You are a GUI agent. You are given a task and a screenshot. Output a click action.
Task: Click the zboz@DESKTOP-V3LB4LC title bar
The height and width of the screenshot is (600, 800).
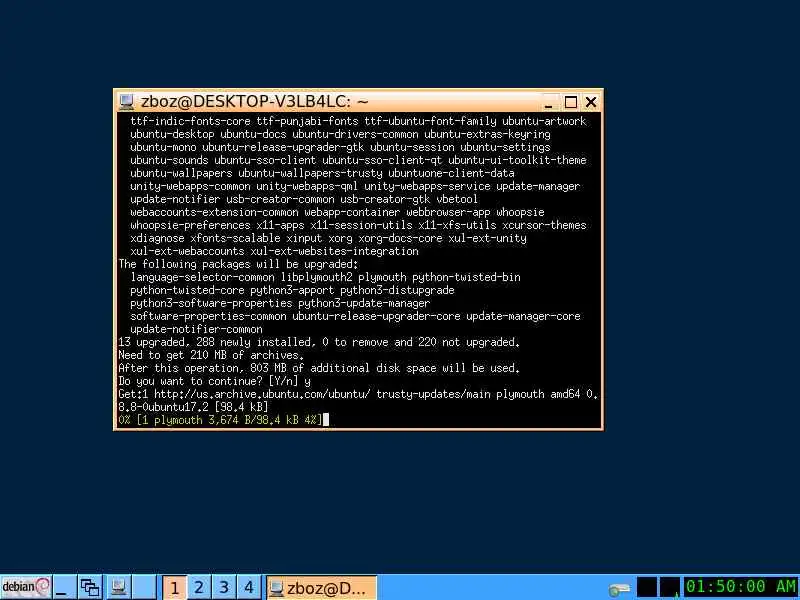(332, 102)
